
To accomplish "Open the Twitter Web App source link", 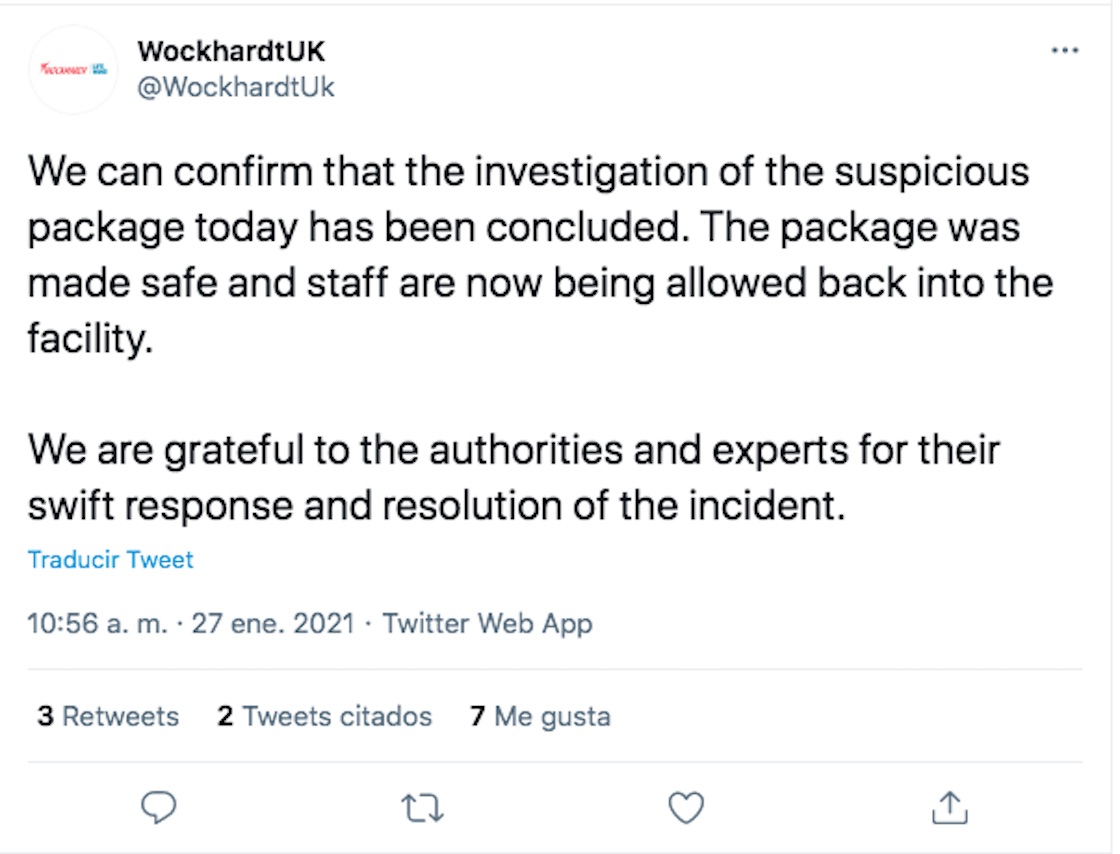I will pos(487,624).
